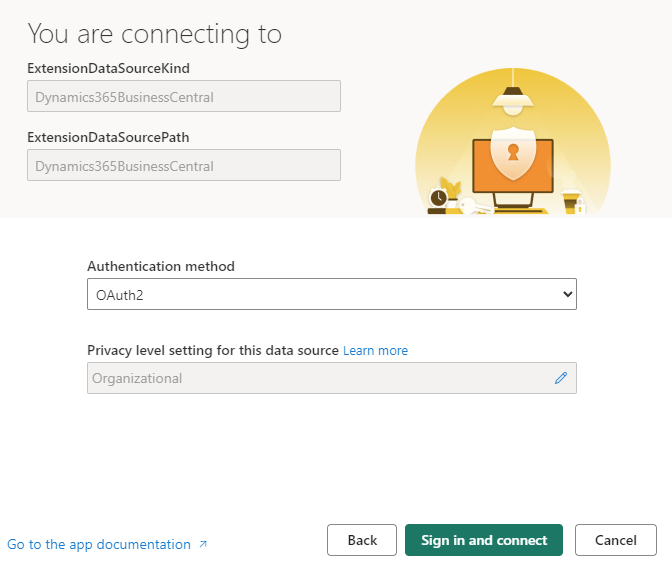Image resolution: width=672 pixels, height=564 pixels.
Task: Click the 'ExtensionDataSourceKind' label
Action: [x=108, y=68]
